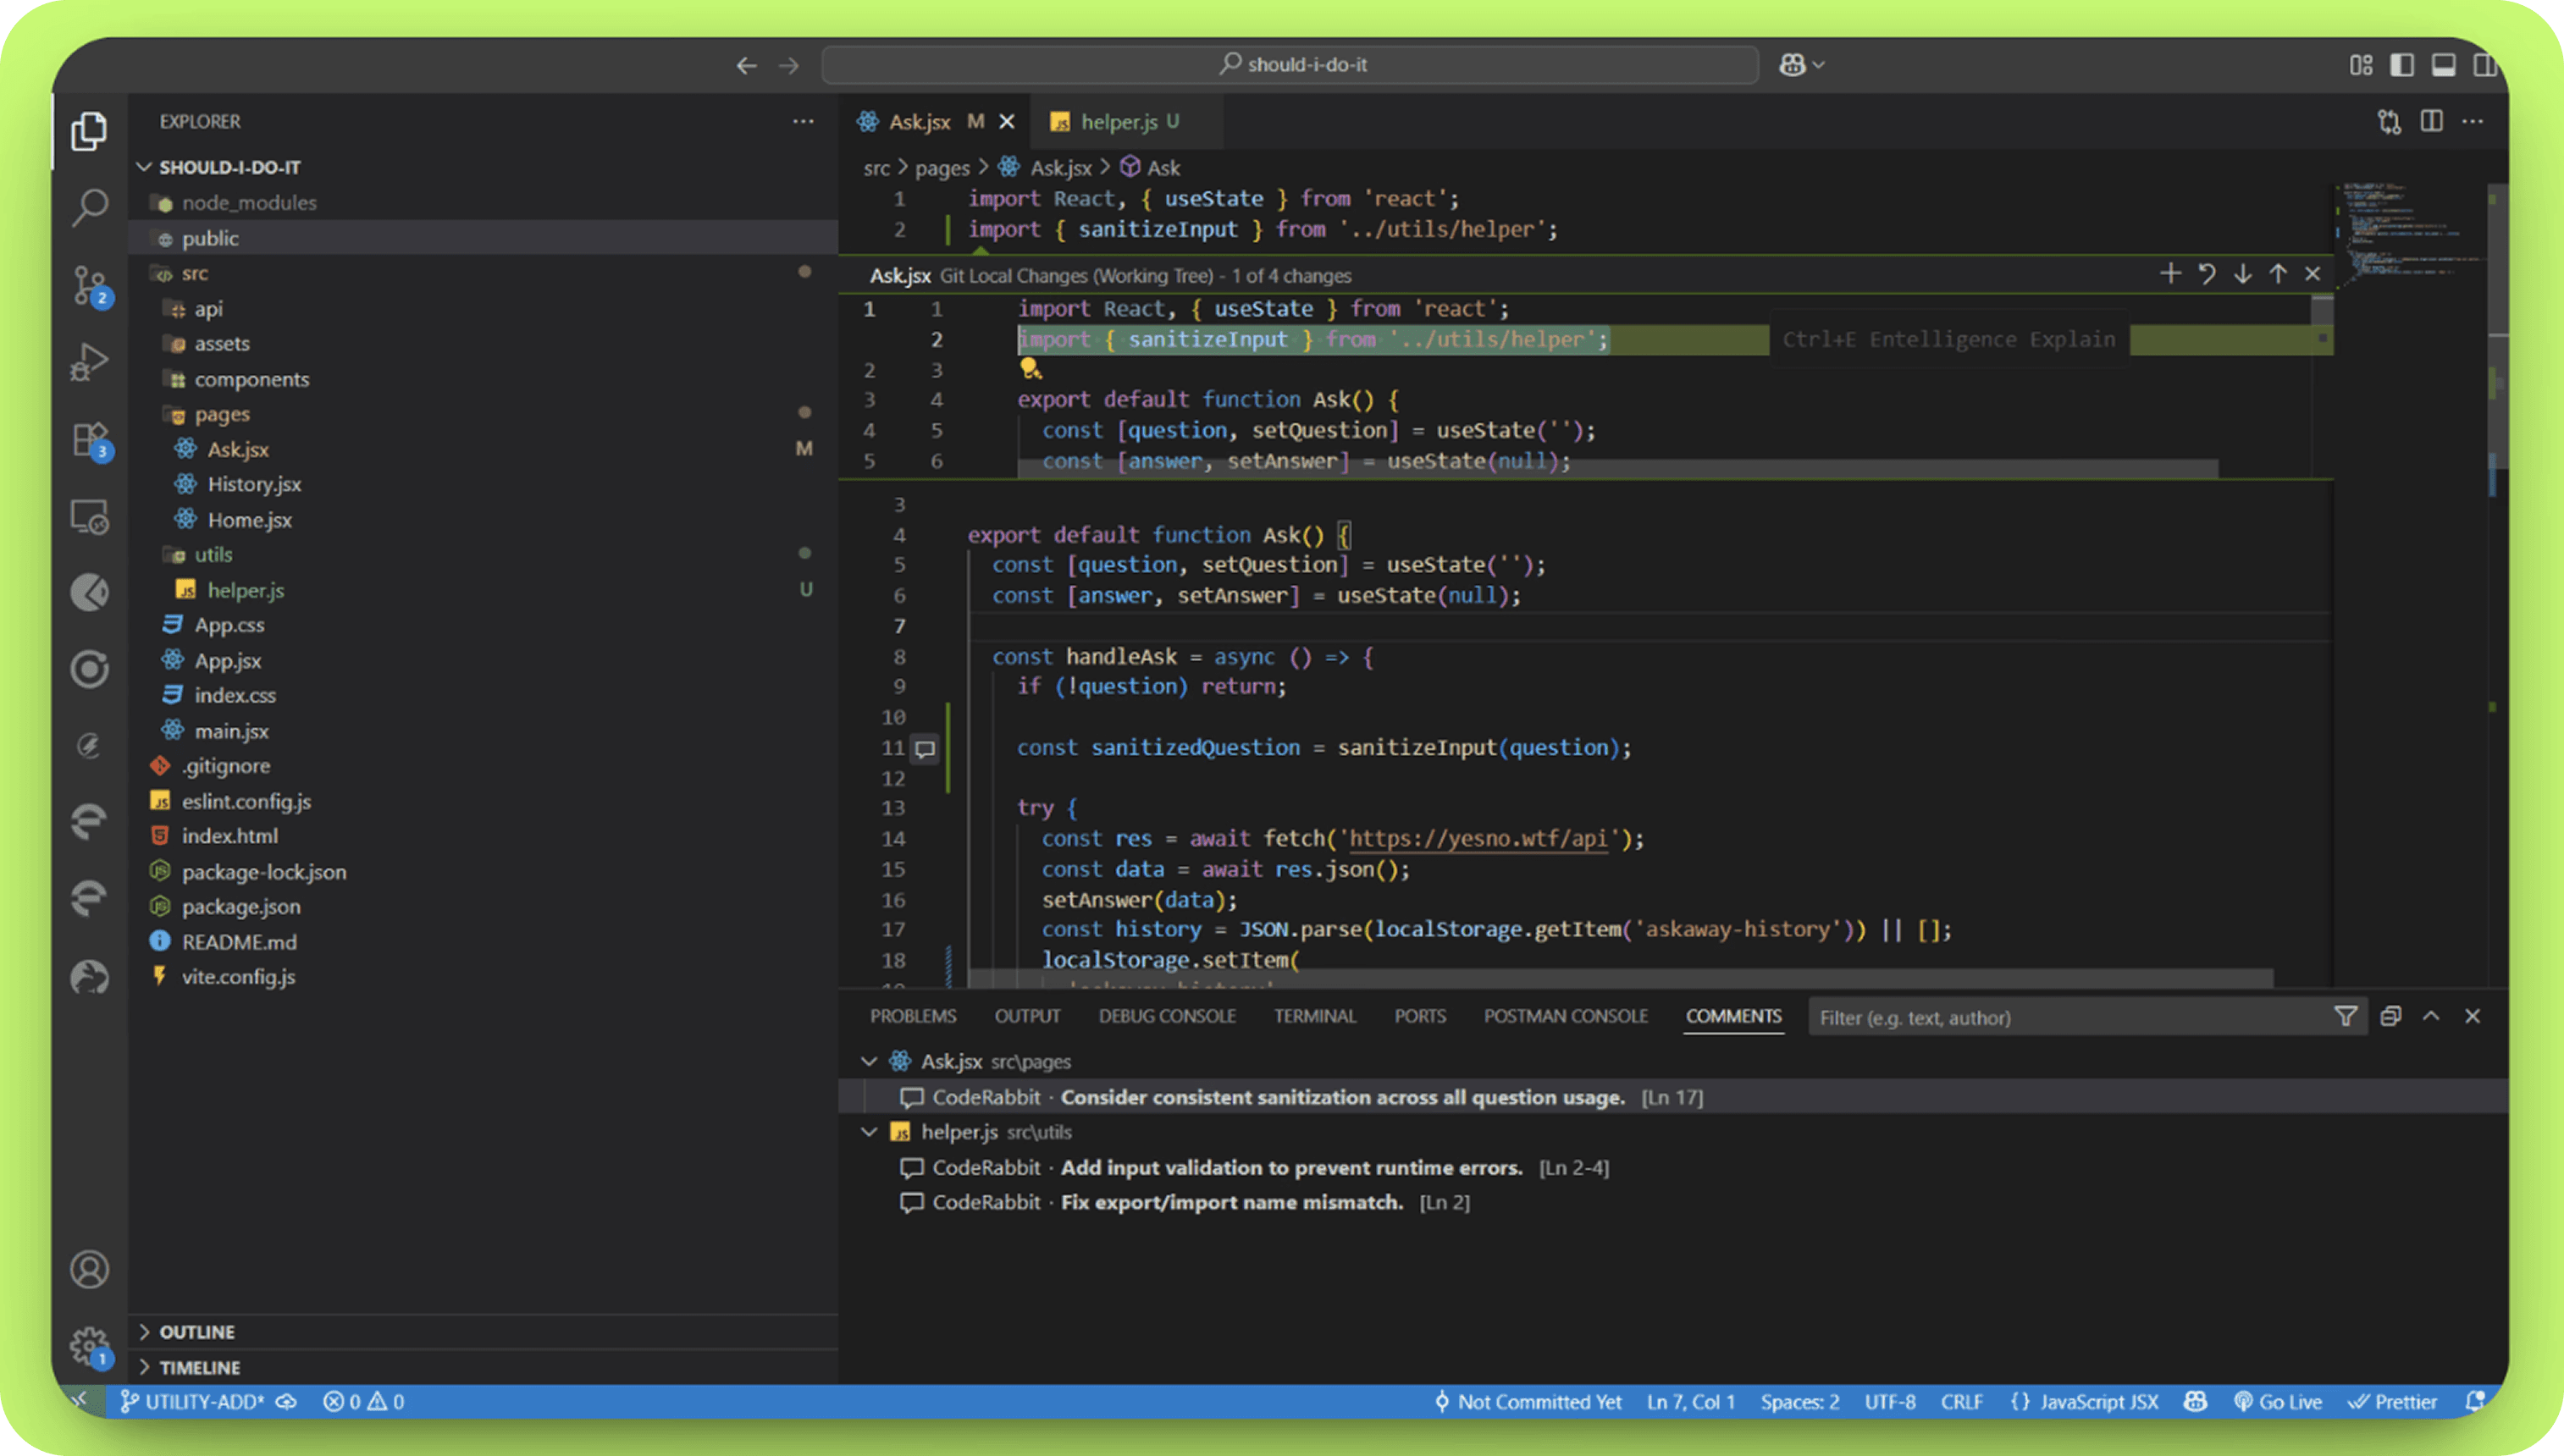Image resolution: width=2564 pixels, height=1456 pixels.
Task: Open the Source Control view
Action: pos(90,285)
